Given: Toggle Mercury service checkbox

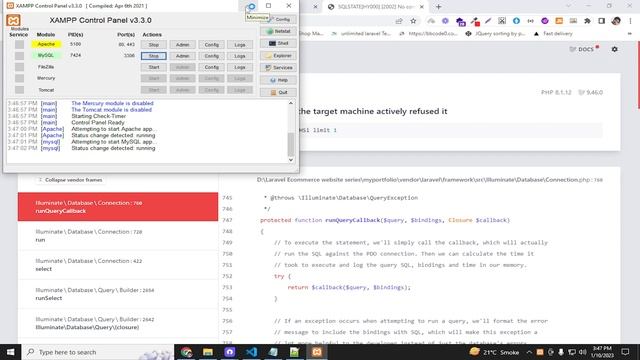Looking at the screenshot, I should 19,78.
